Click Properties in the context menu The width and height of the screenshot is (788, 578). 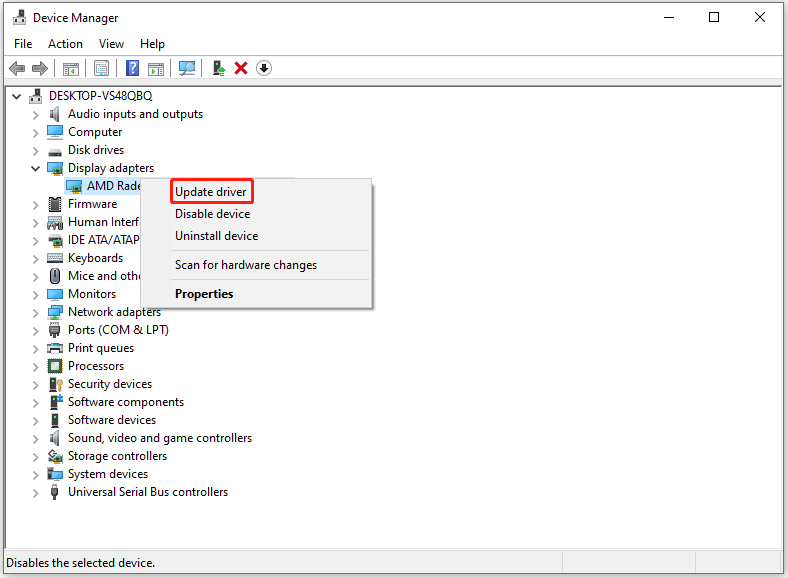click(204, 294)
